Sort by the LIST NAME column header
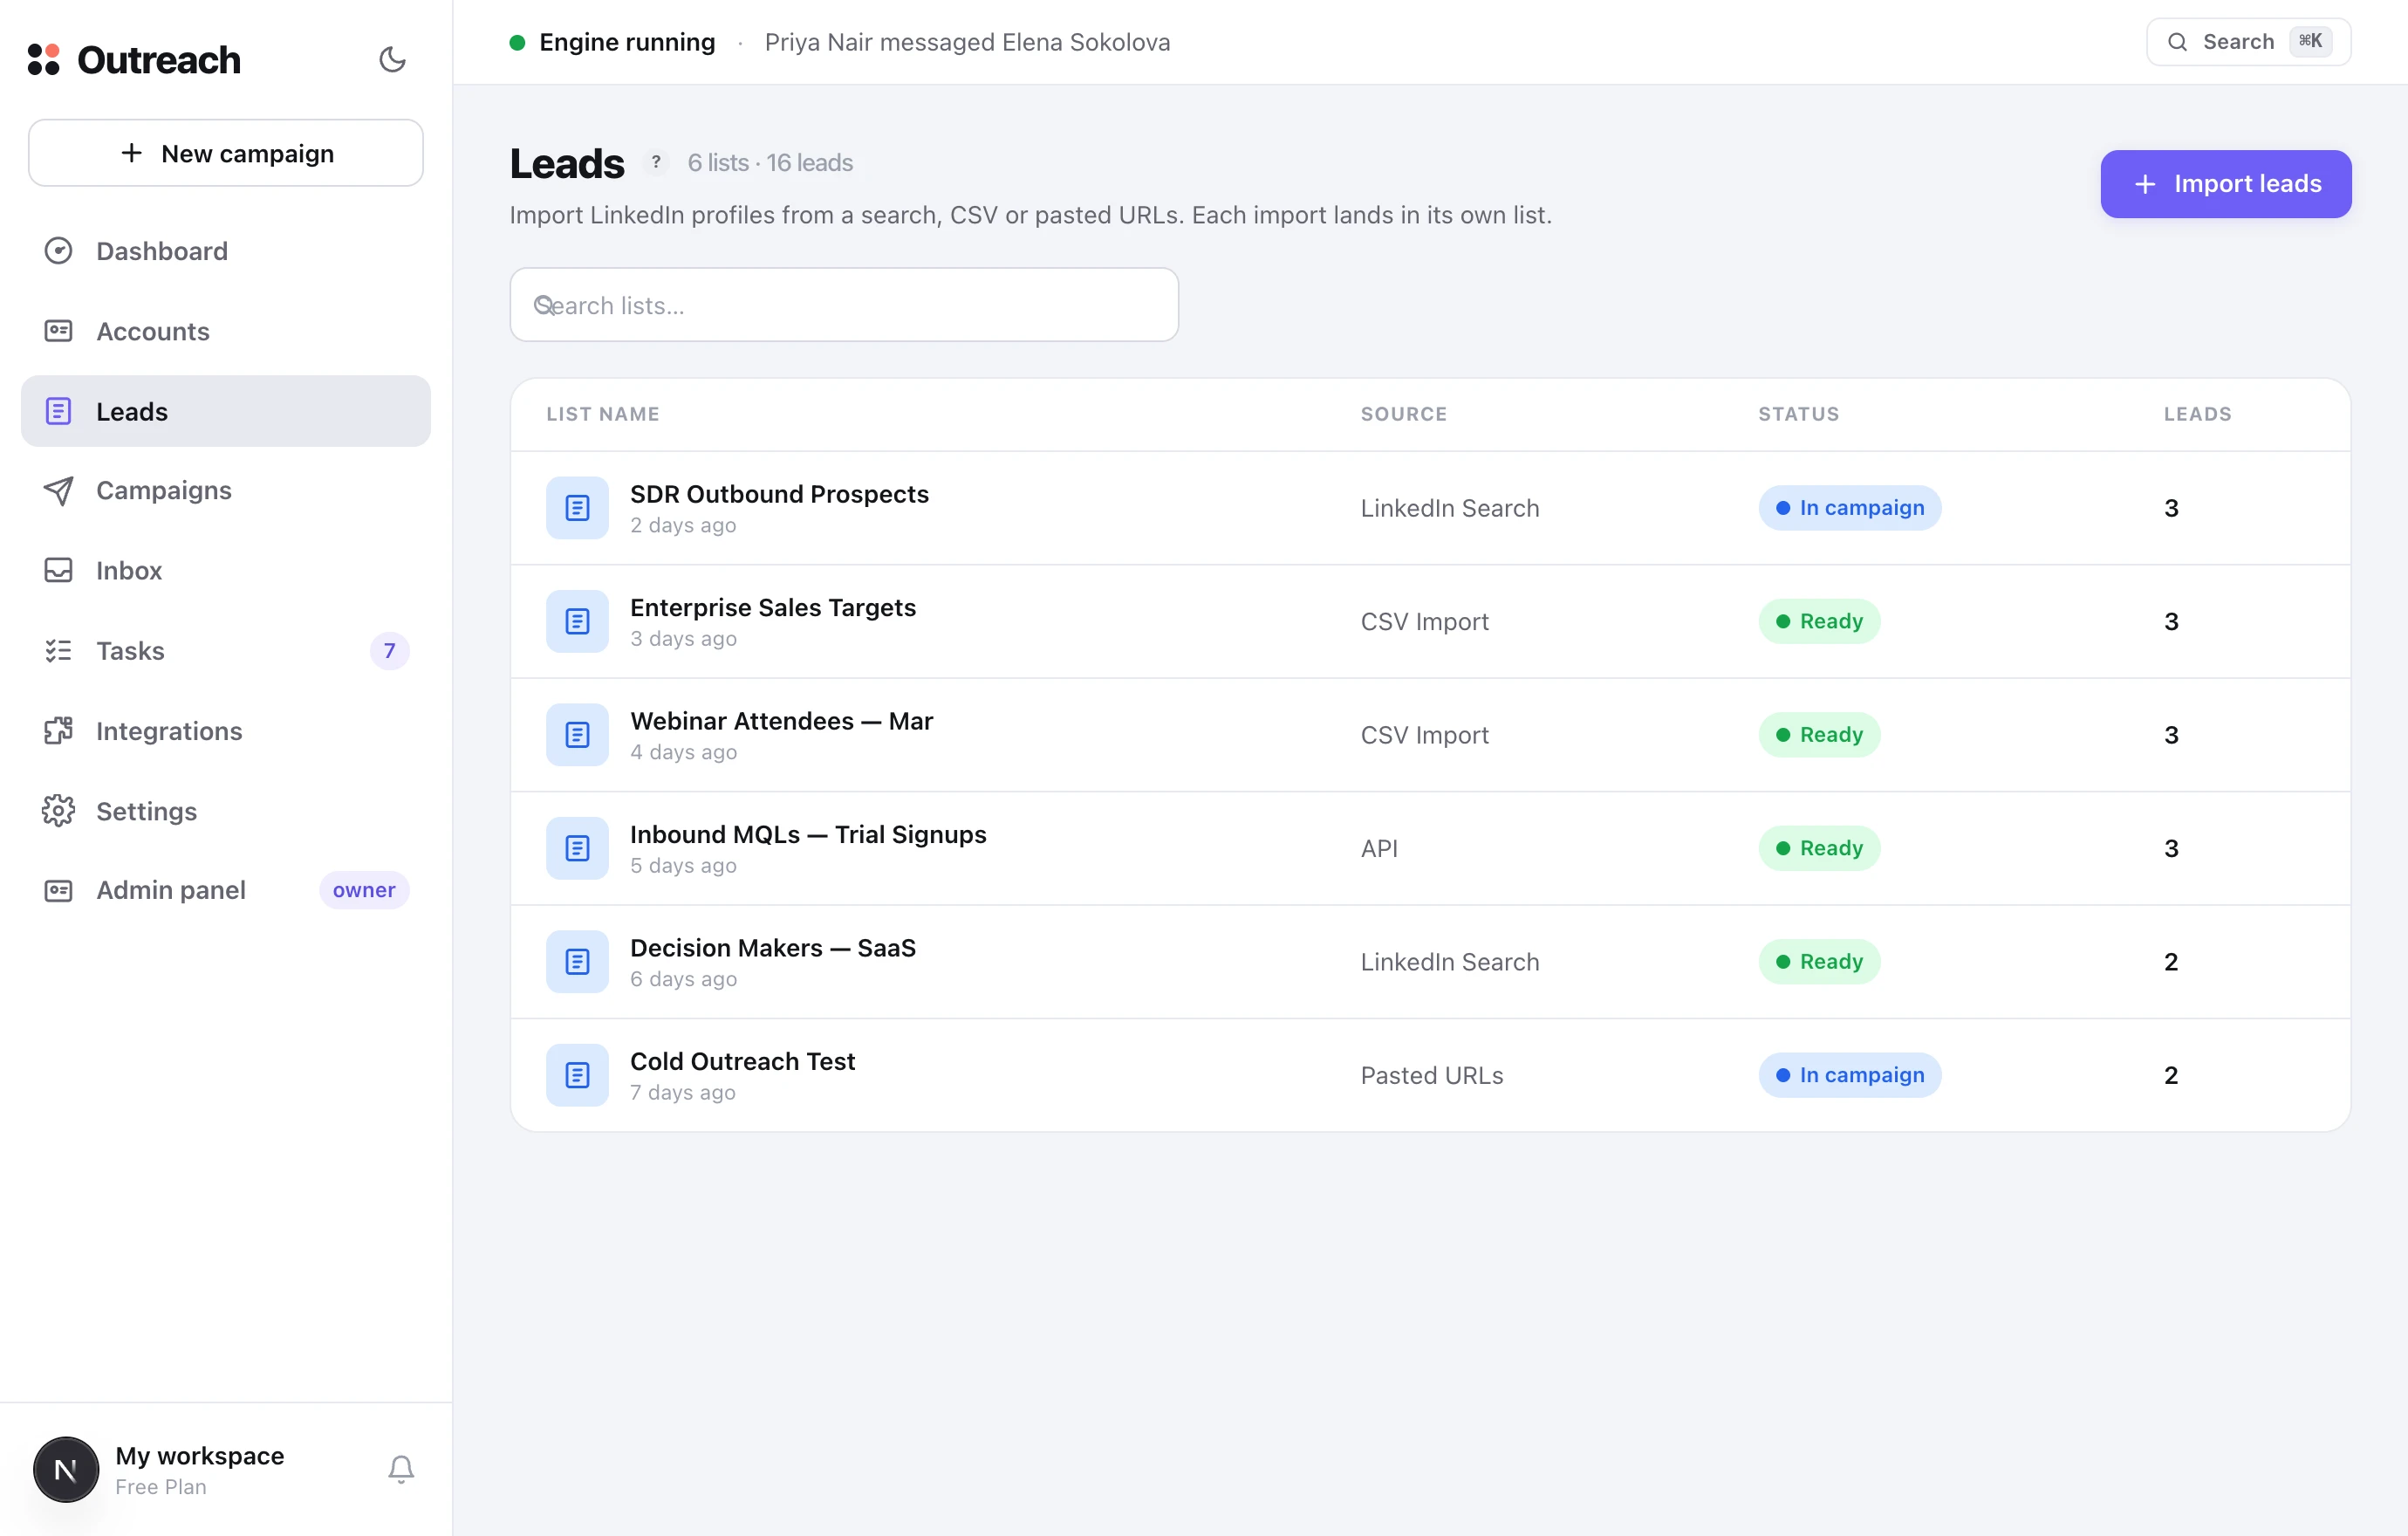The height and width of the screenshot is (1536, 2408). tap(603, 414)
